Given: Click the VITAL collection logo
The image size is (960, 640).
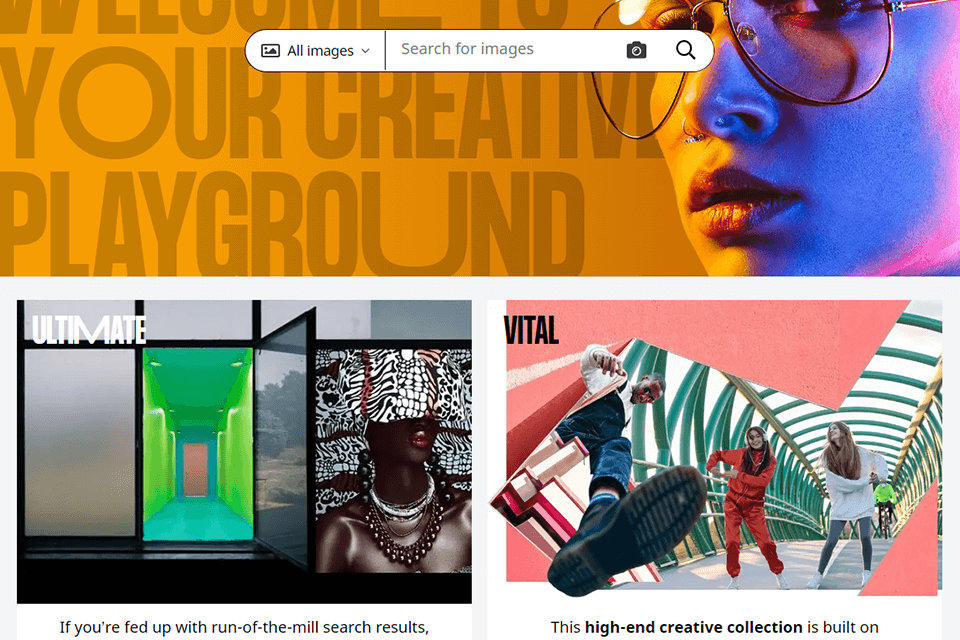Looking at the screenshot, I should coord(531,331).
